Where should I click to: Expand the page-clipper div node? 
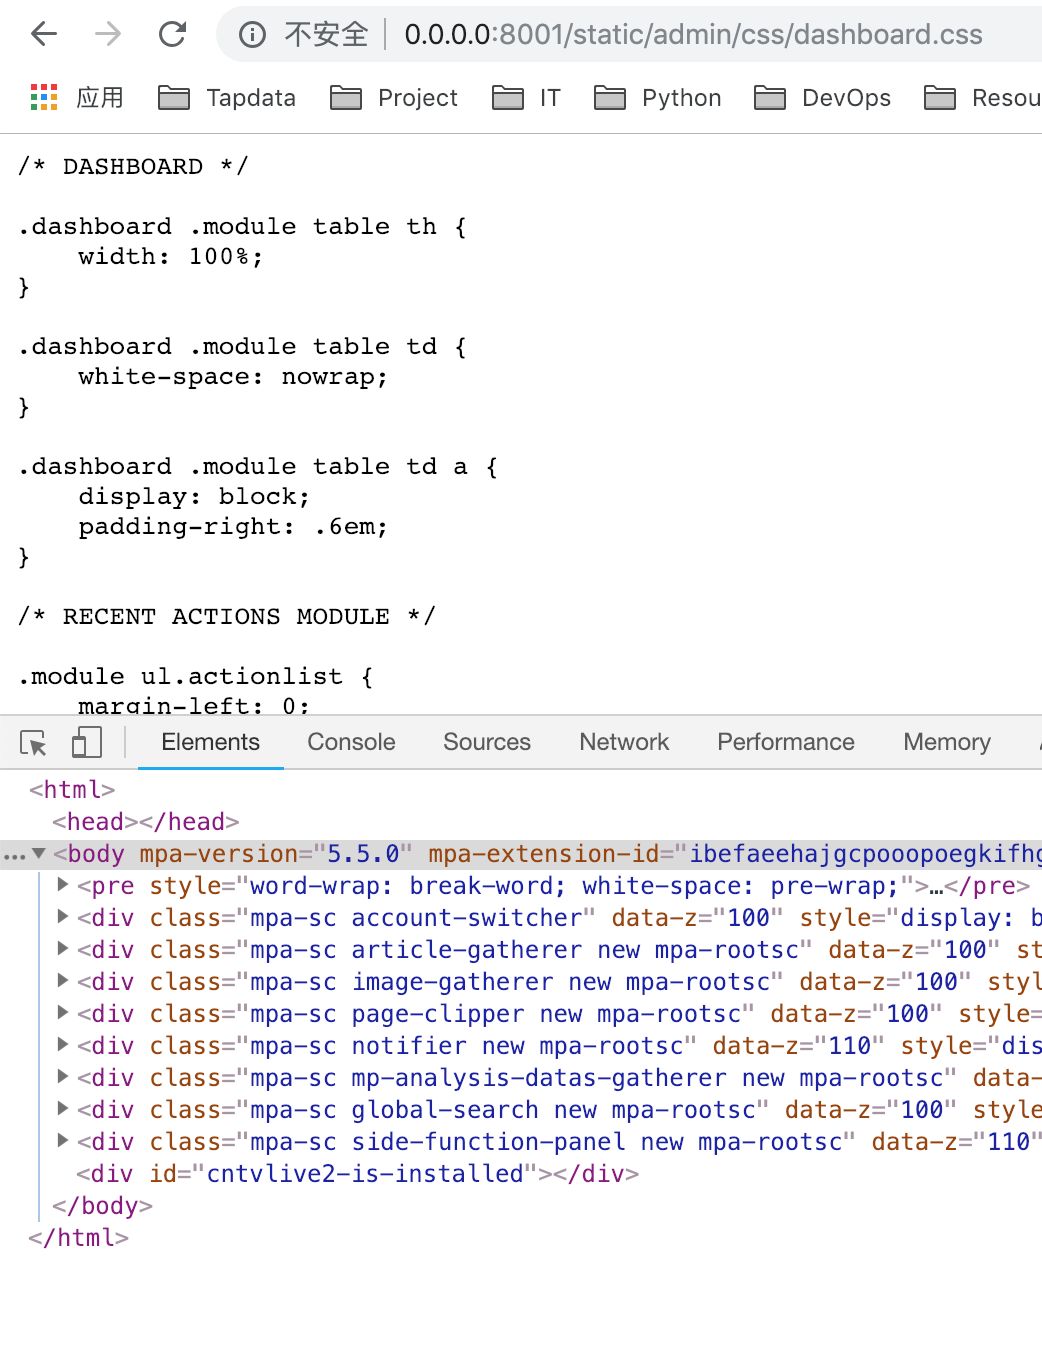[63, 1013]
